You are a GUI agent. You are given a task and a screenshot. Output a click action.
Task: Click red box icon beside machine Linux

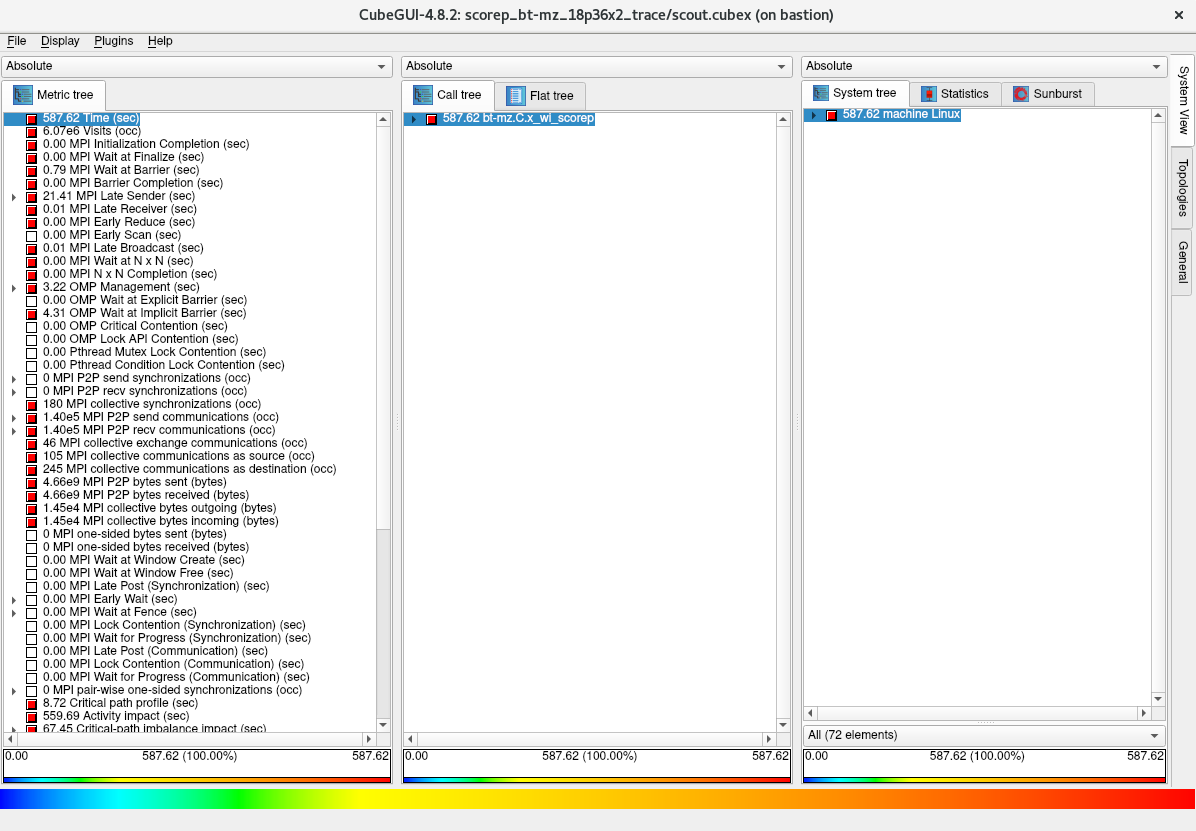coord(831,115)
